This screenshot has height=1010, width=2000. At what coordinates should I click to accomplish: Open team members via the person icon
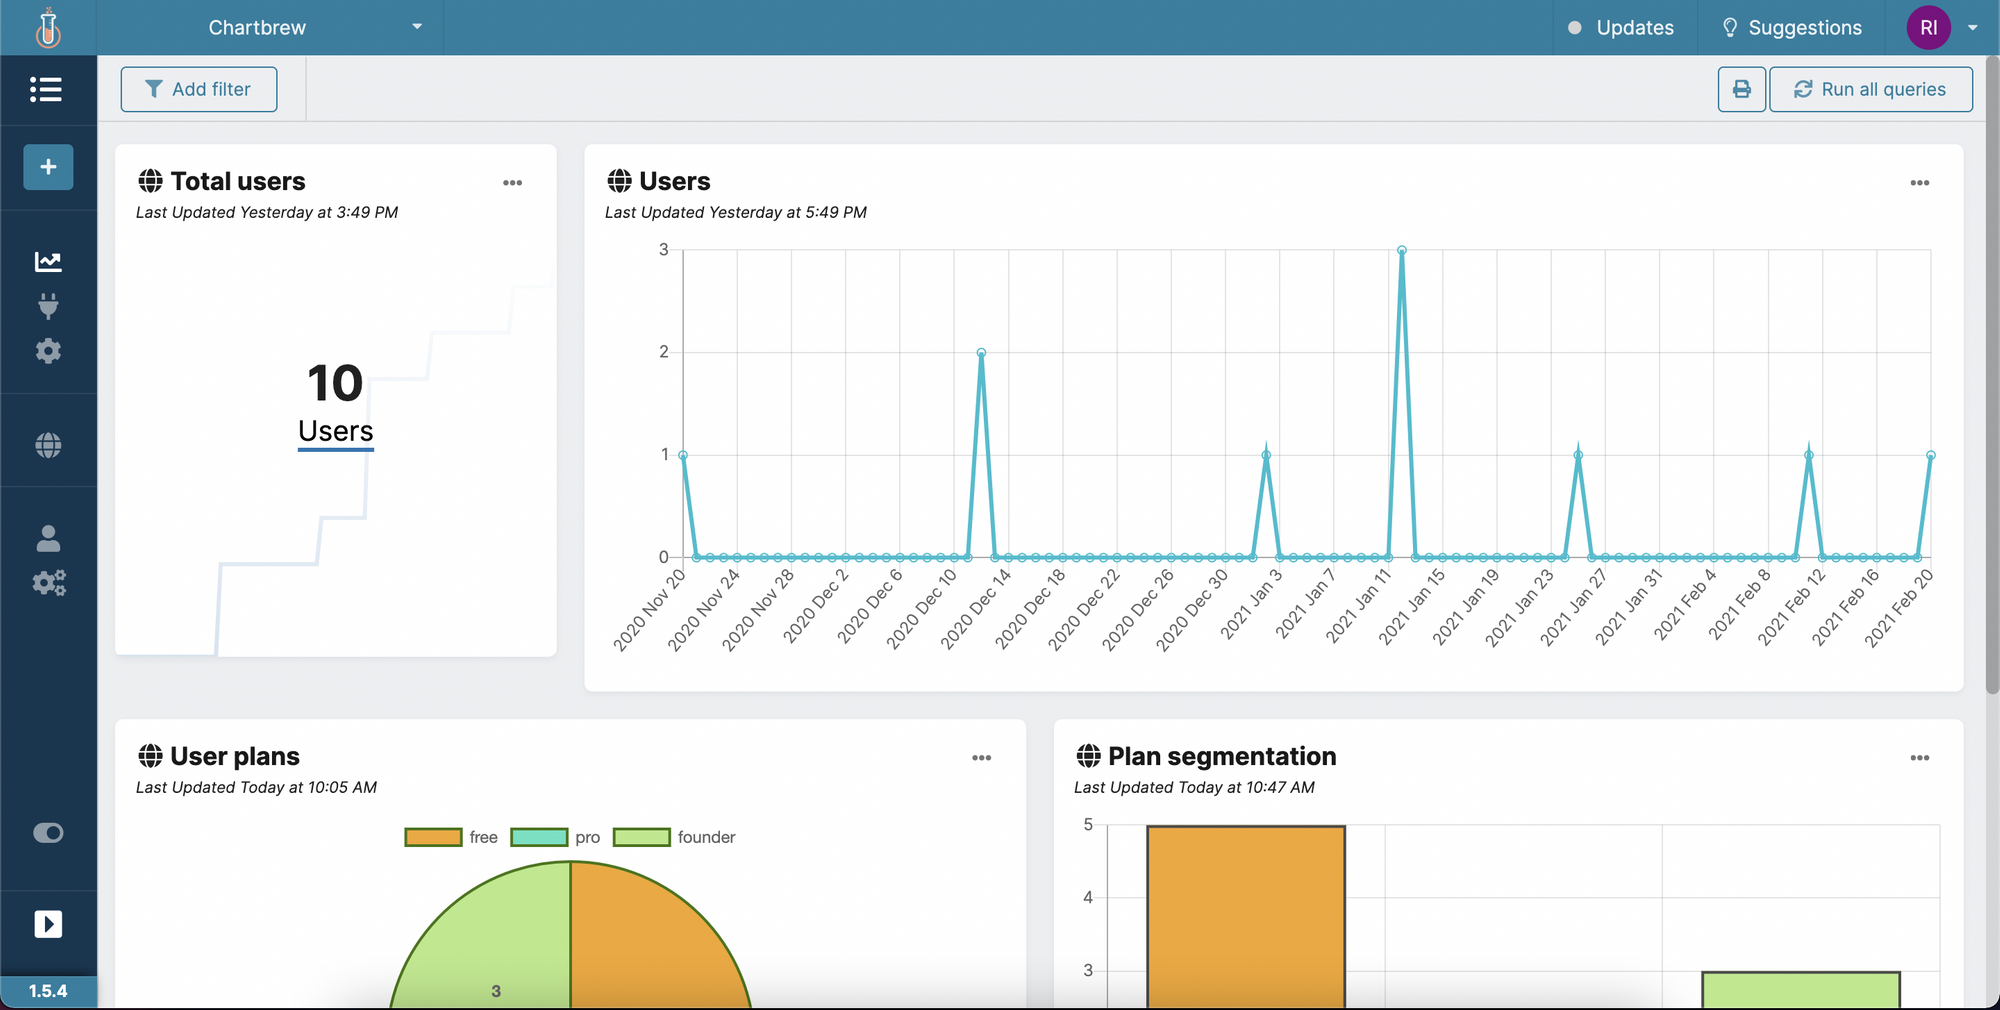[47, 540]
